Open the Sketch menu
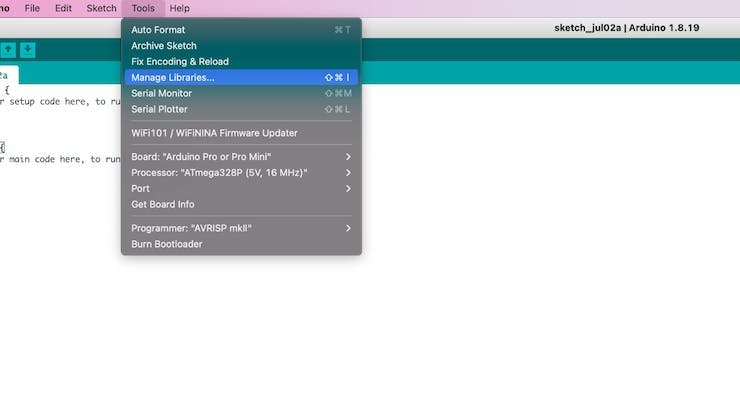Image resolution: width=740 pixels, height=411 pixels. tap(101, 8)
